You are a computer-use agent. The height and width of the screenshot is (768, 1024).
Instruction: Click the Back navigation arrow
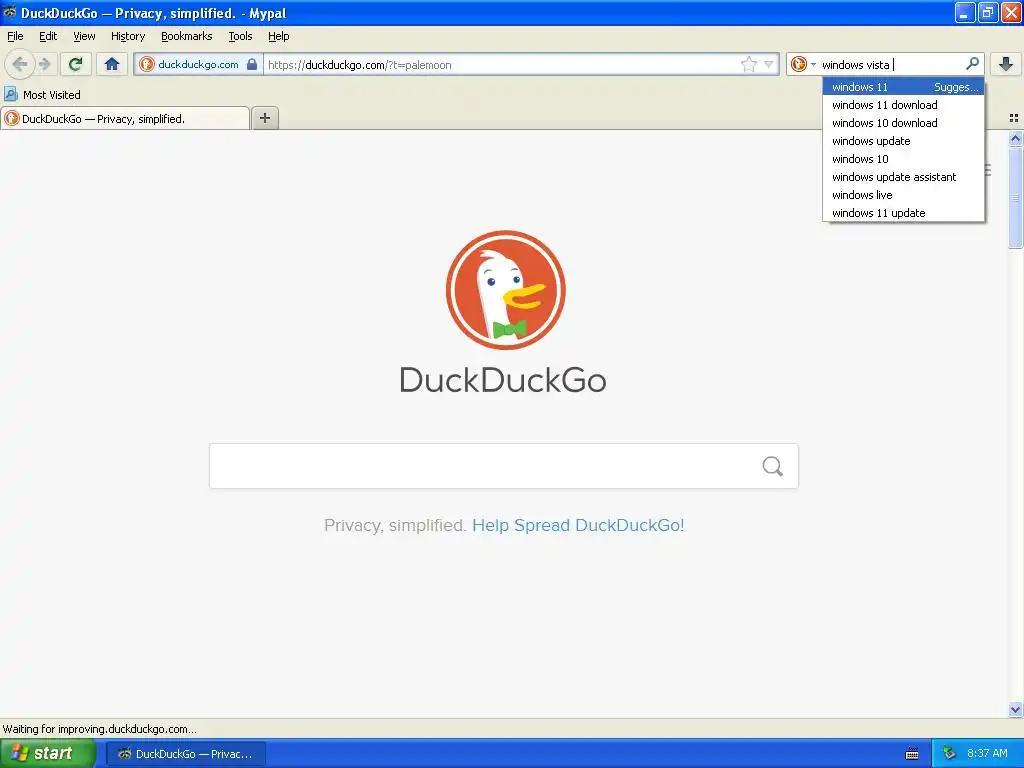click(20, 64)
